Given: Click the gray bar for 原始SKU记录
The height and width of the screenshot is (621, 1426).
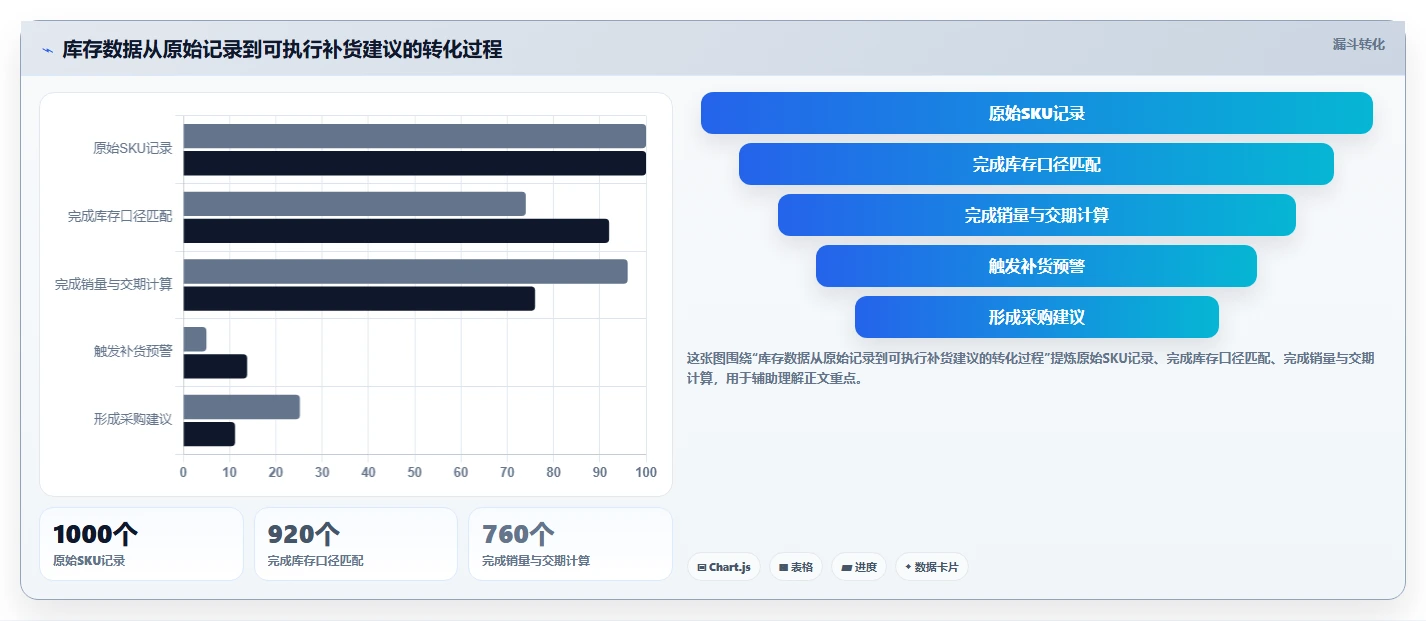Looking at the screenshot, I should click(x=414, y=136).
